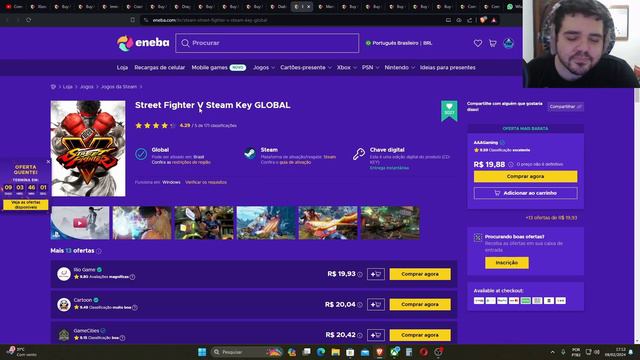Click Veja as ofertas disponíveis button
The height and width of the screenshot is (360, 640).
pyautogui.click(x=26, y=205)
